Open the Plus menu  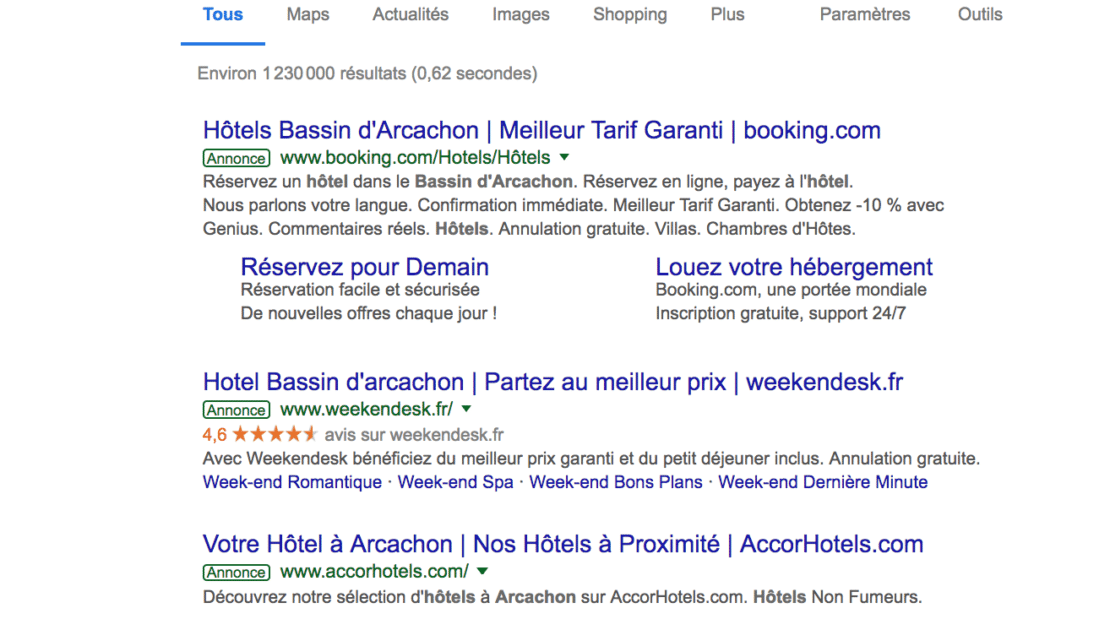click(x=727, y=15)
